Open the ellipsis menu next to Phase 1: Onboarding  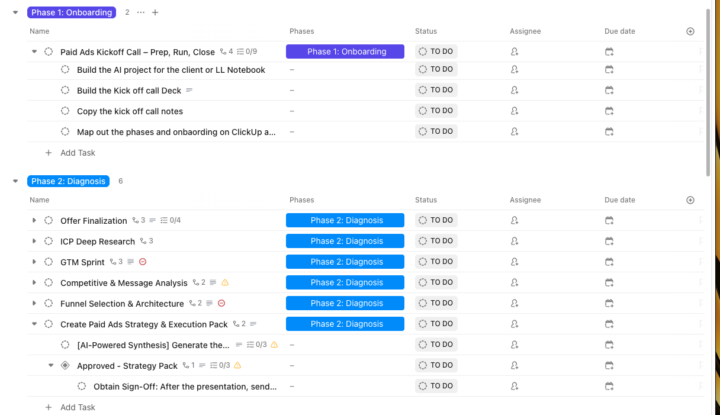[x=140, y=12]
